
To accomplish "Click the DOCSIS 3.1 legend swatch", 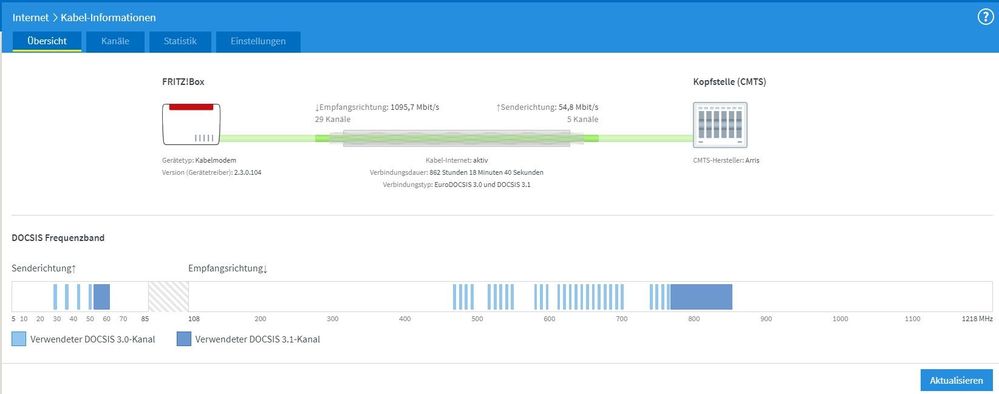I will 183,339.
